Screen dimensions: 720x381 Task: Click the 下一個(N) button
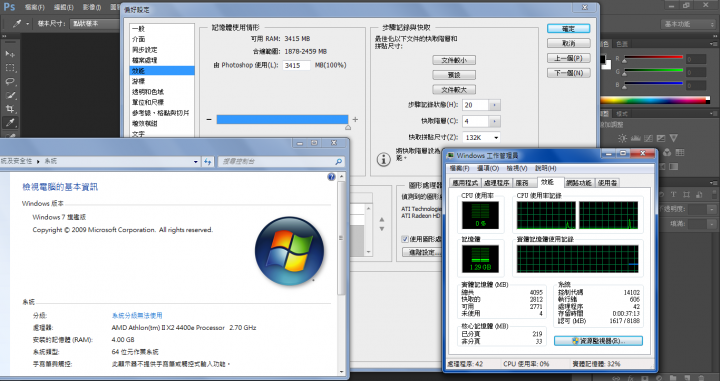click(568, 73)
